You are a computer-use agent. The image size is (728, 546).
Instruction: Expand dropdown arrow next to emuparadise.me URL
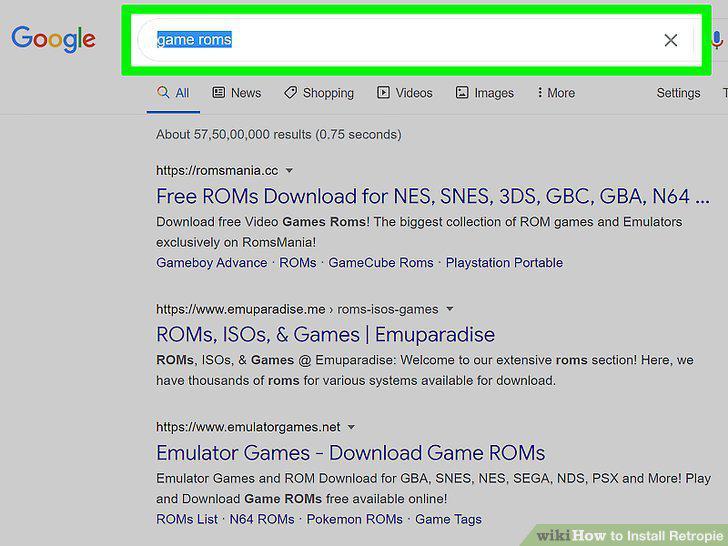[449, 309]
